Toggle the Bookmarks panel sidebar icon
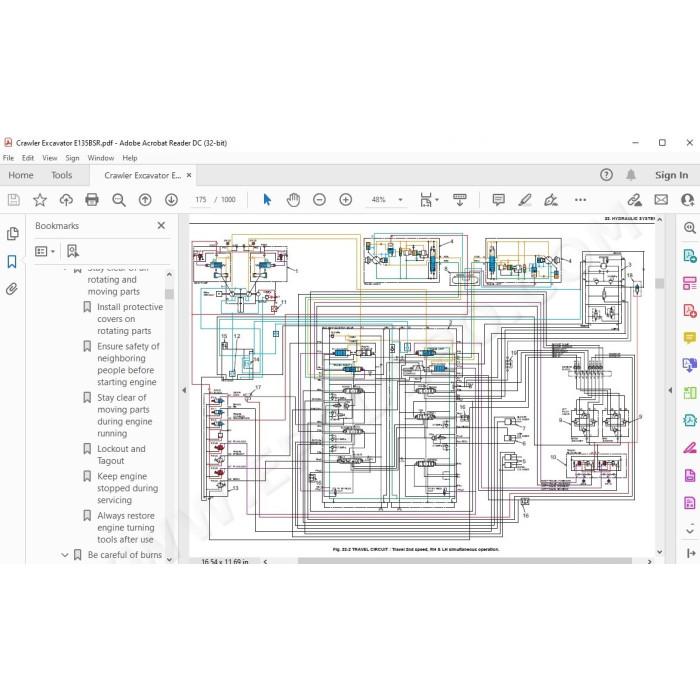Viewport: 700px width, 700px height. tap(12, 262)
